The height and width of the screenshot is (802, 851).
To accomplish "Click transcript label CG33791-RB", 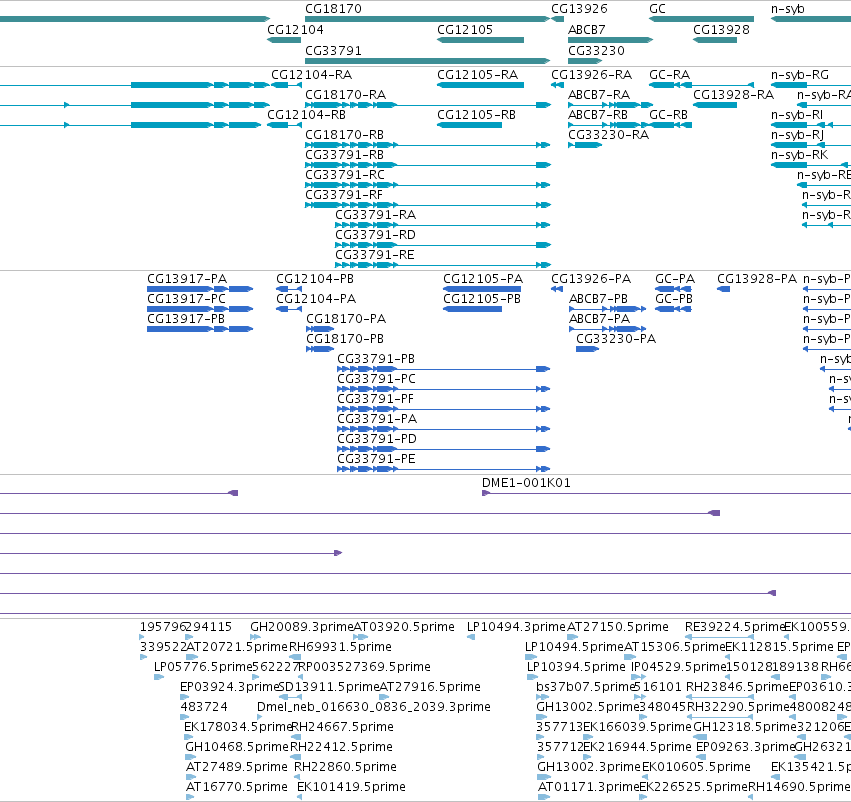I will coord(345,155).
